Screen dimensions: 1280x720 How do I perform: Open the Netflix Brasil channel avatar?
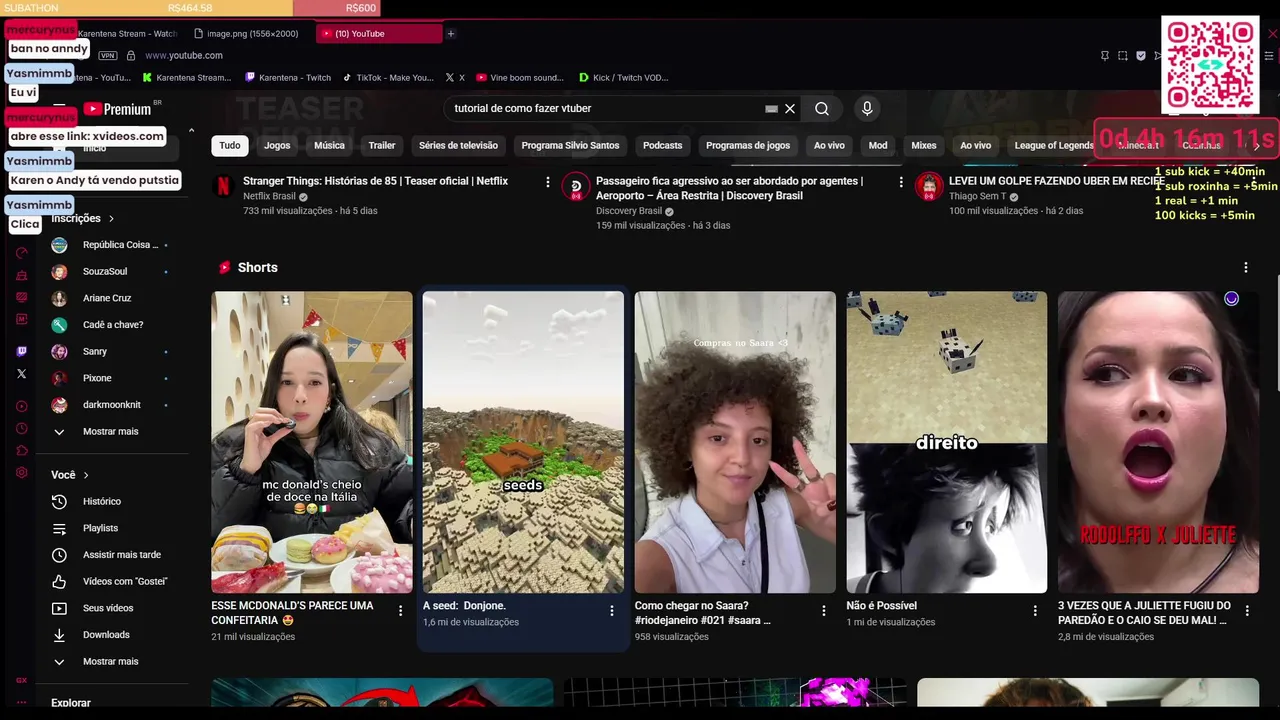pyautogui.click(x=224, y=186)
